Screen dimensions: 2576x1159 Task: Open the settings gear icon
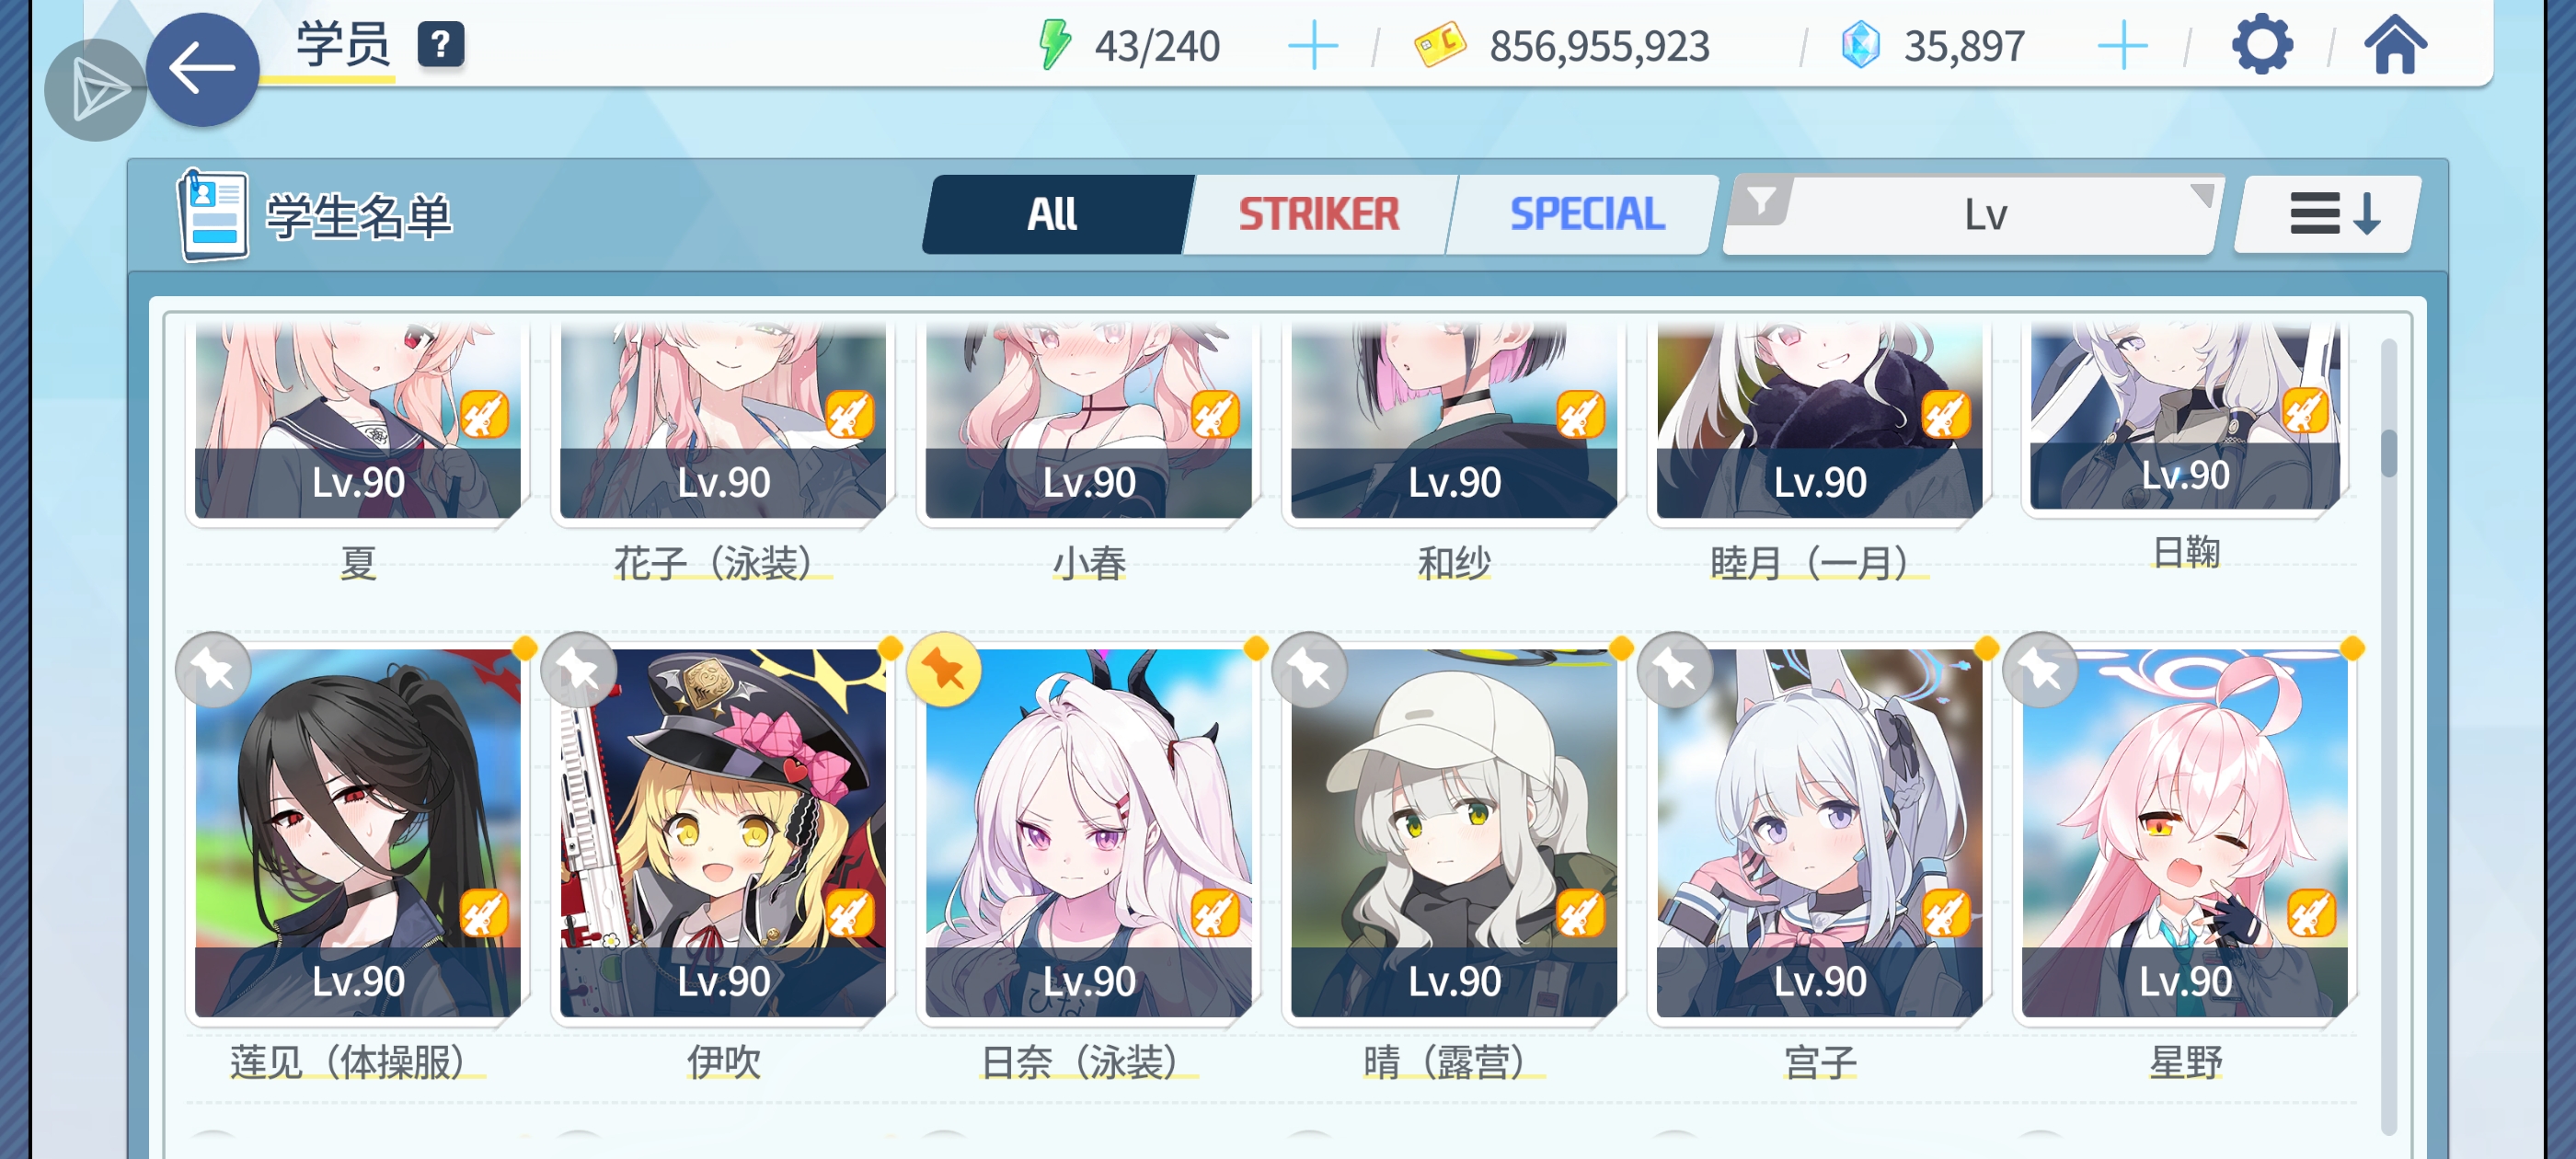tap(2262, 45)
